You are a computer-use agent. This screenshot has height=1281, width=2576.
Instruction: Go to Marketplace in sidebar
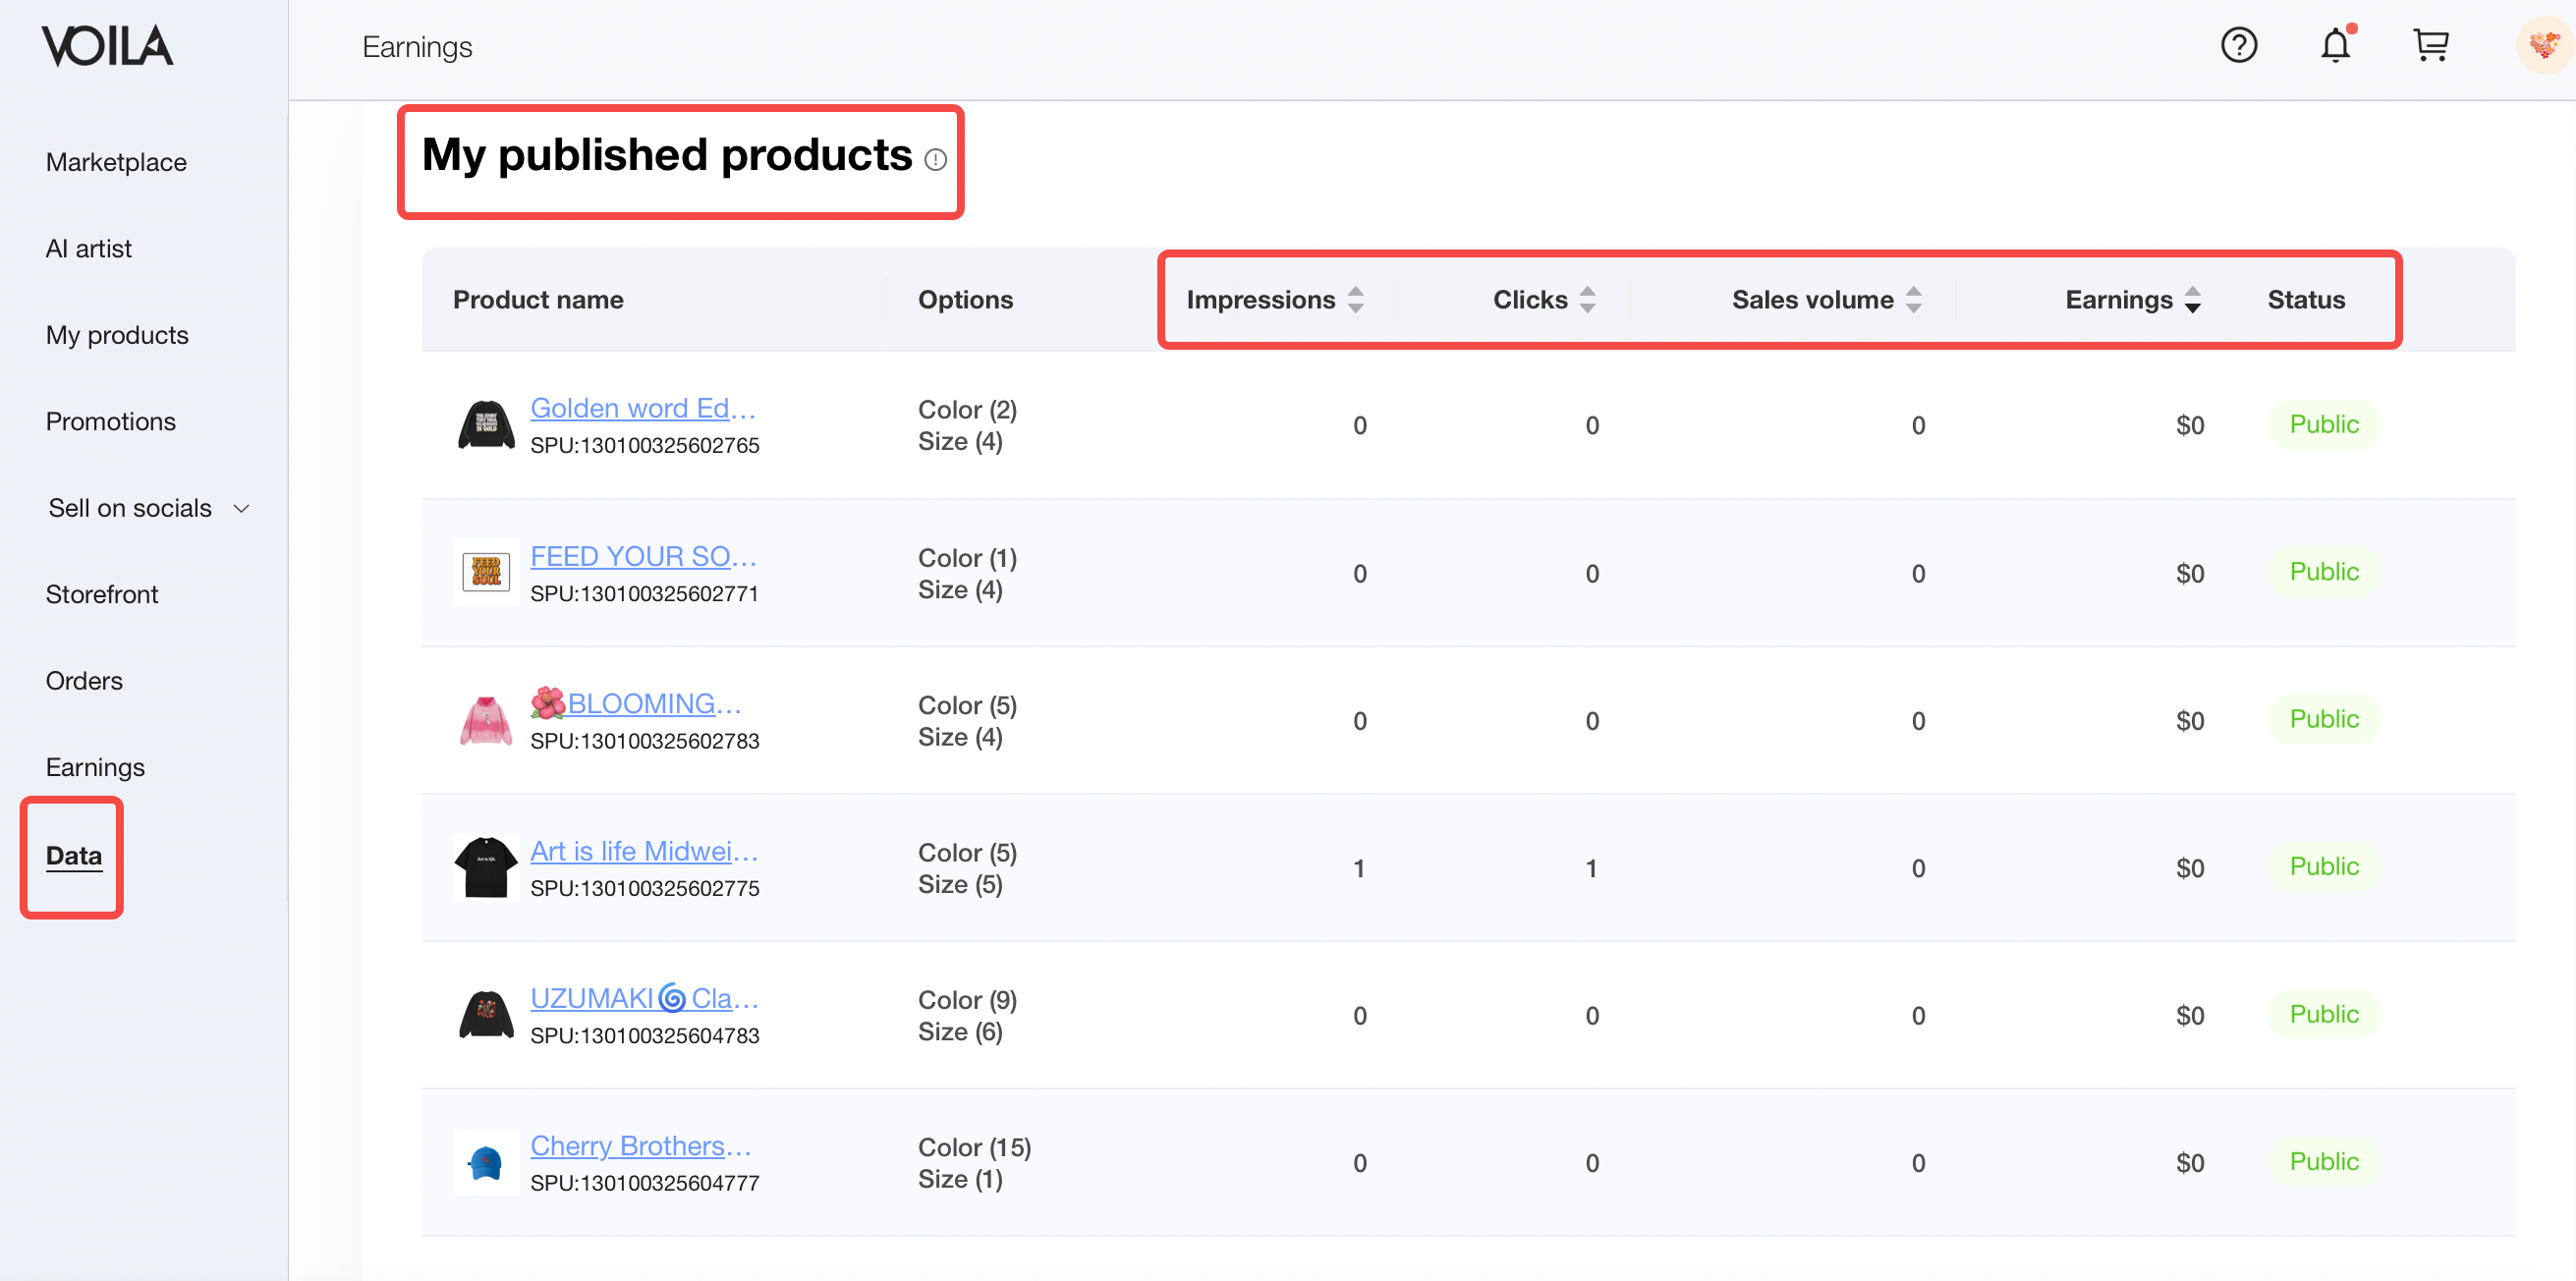[x=116, y=162]
